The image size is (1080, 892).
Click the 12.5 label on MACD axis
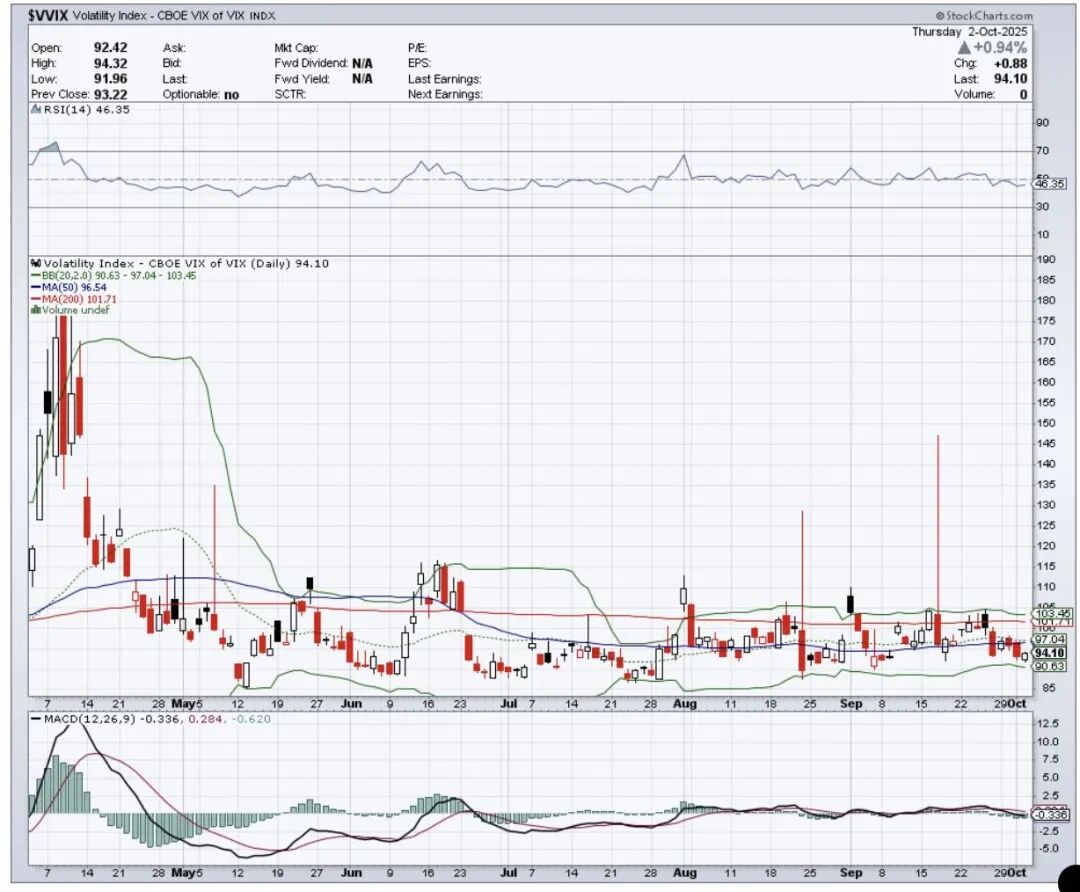[x=1047, y=723]
